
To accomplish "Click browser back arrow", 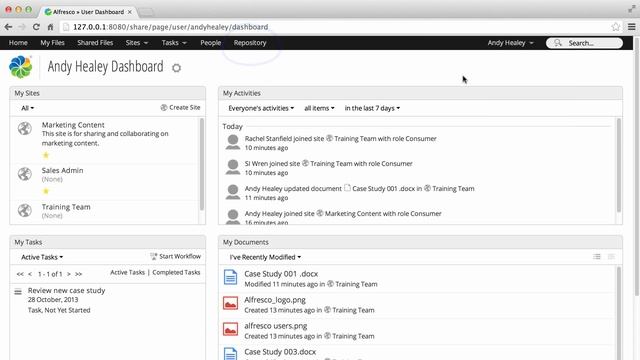I will [8, 27].
